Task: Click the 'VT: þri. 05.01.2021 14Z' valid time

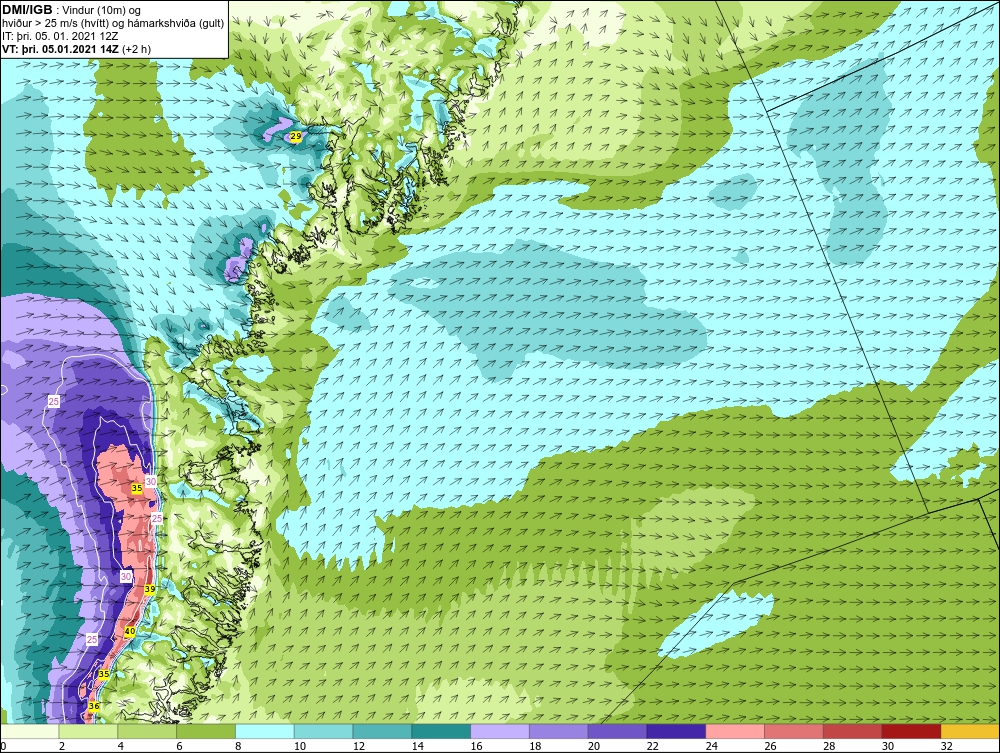Action: [61, 48]
